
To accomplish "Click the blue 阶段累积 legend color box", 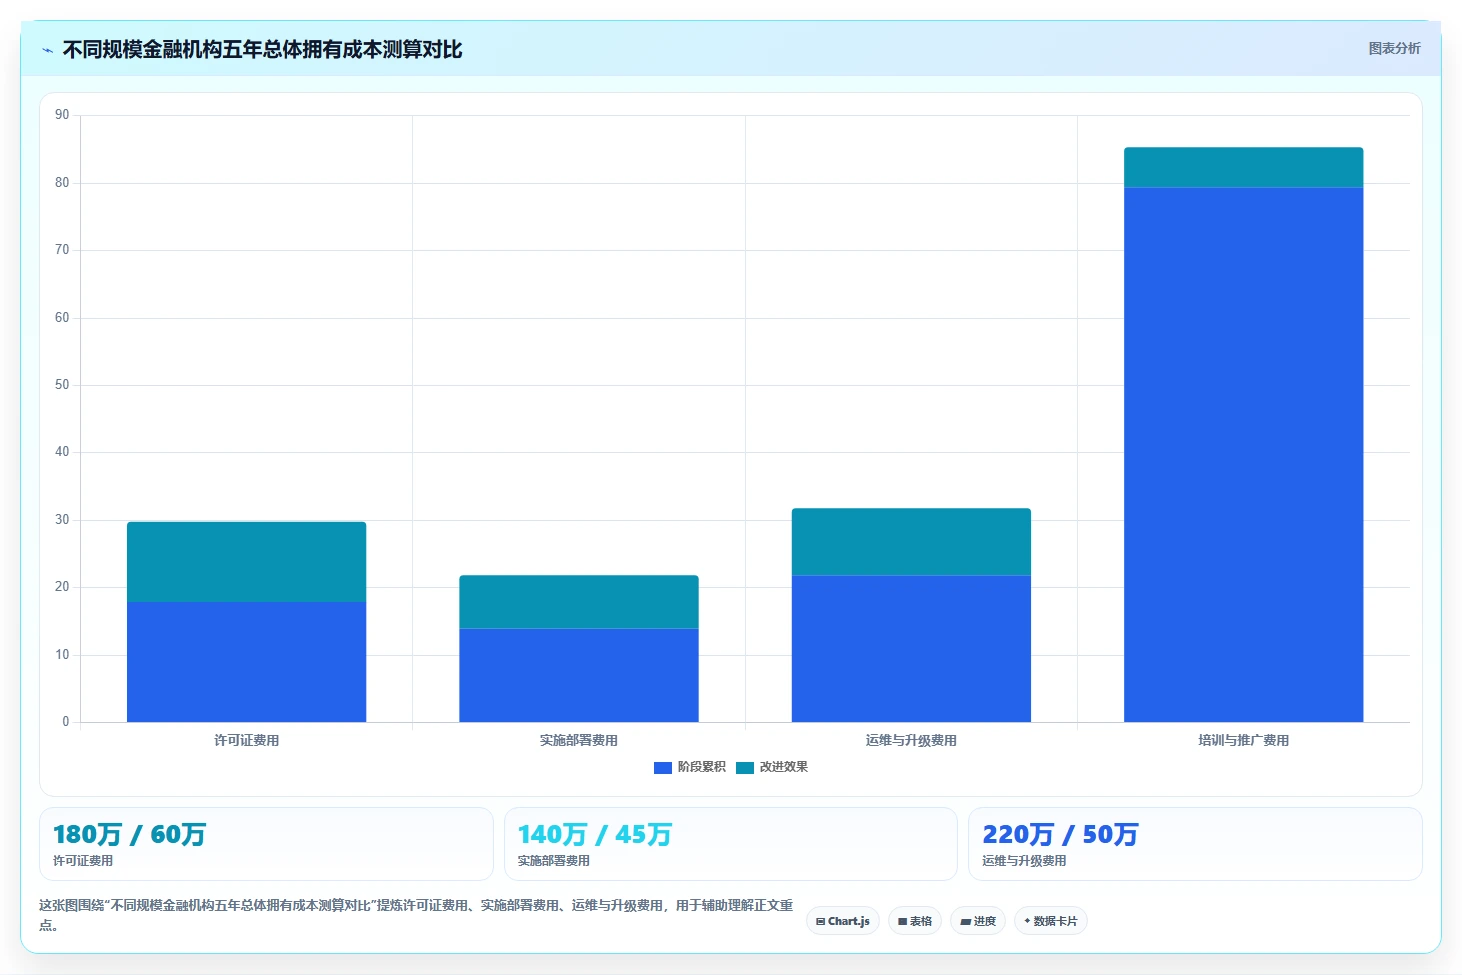I will (663, 768).
